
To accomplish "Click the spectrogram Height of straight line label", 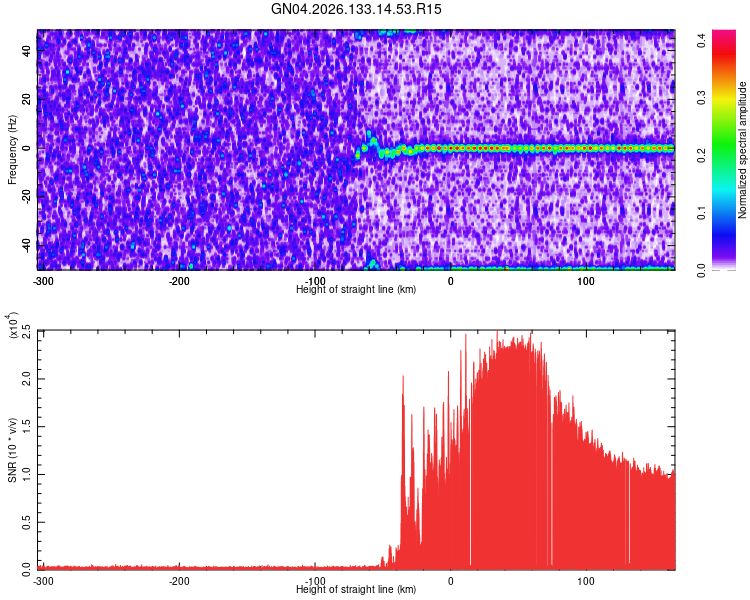I will pos(356,289).
